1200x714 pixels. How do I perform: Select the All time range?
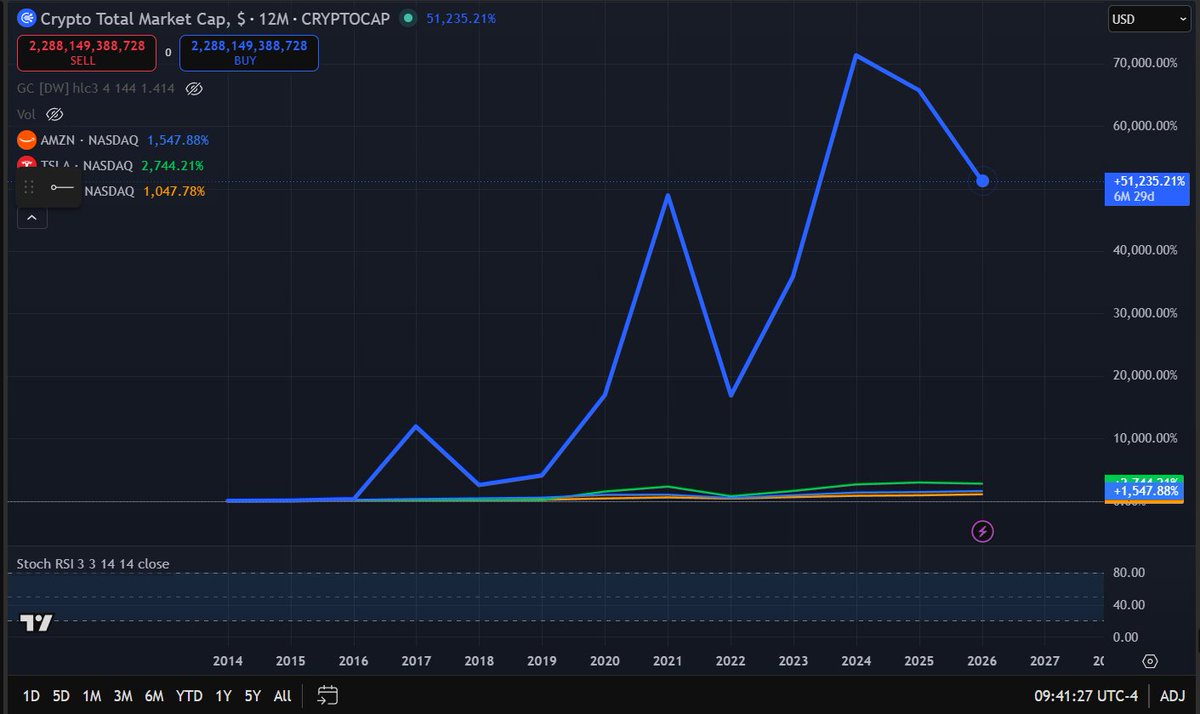tap(282, 695)
